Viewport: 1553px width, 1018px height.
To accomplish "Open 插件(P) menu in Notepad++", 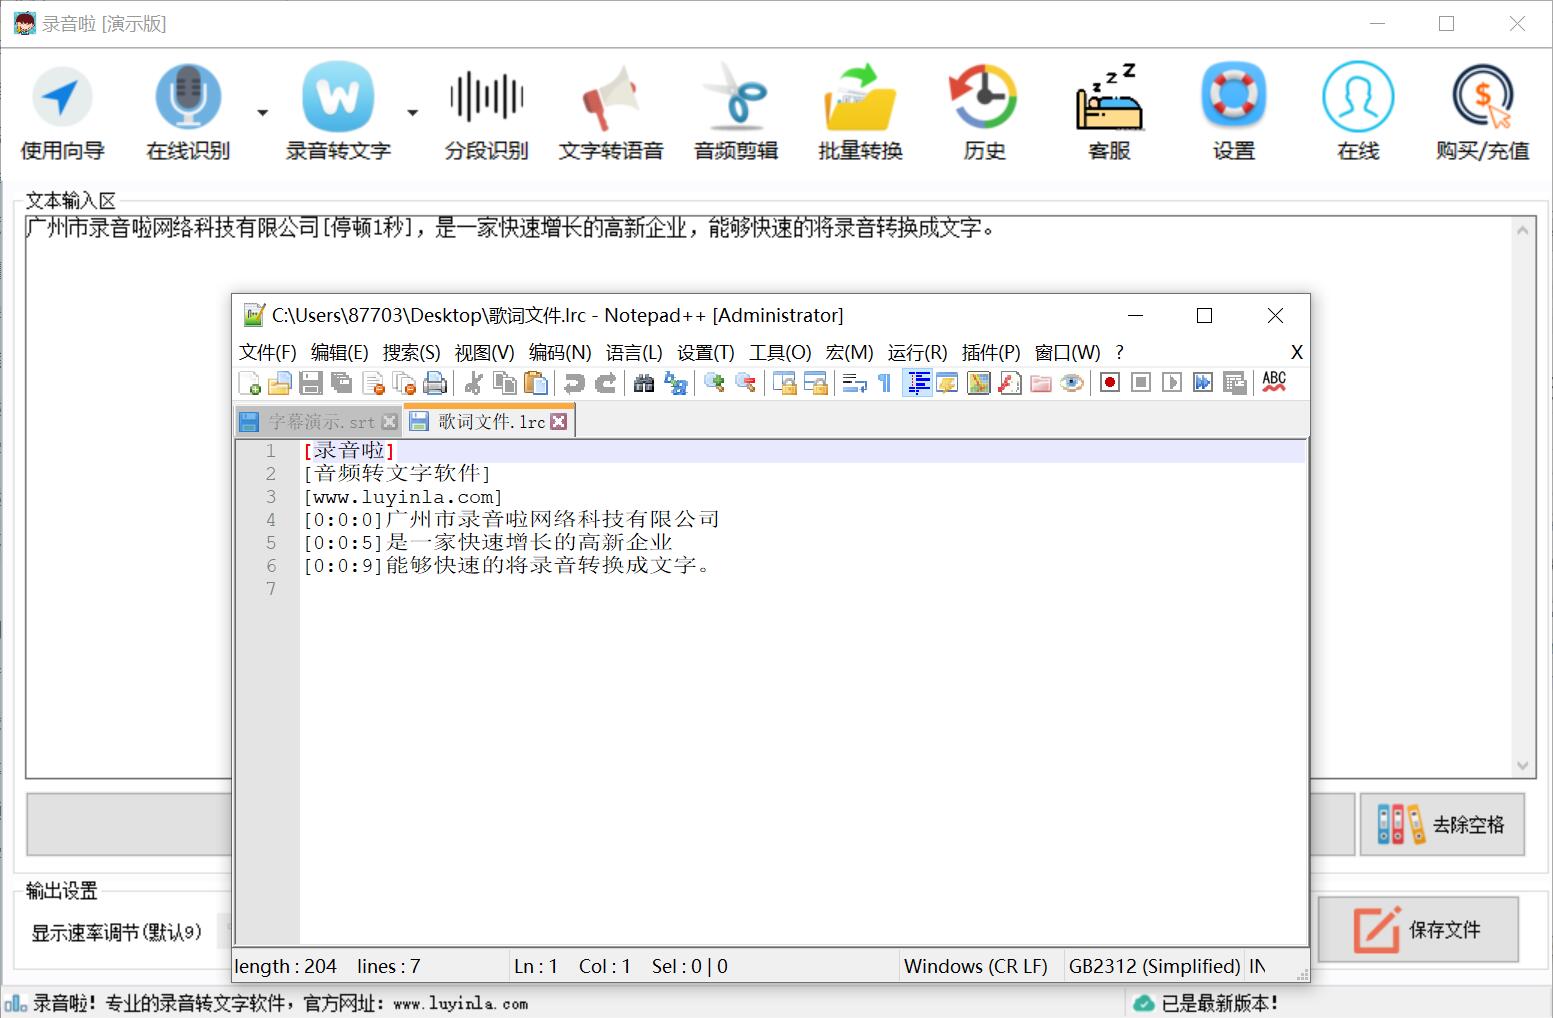I will [x=991, y=352].
